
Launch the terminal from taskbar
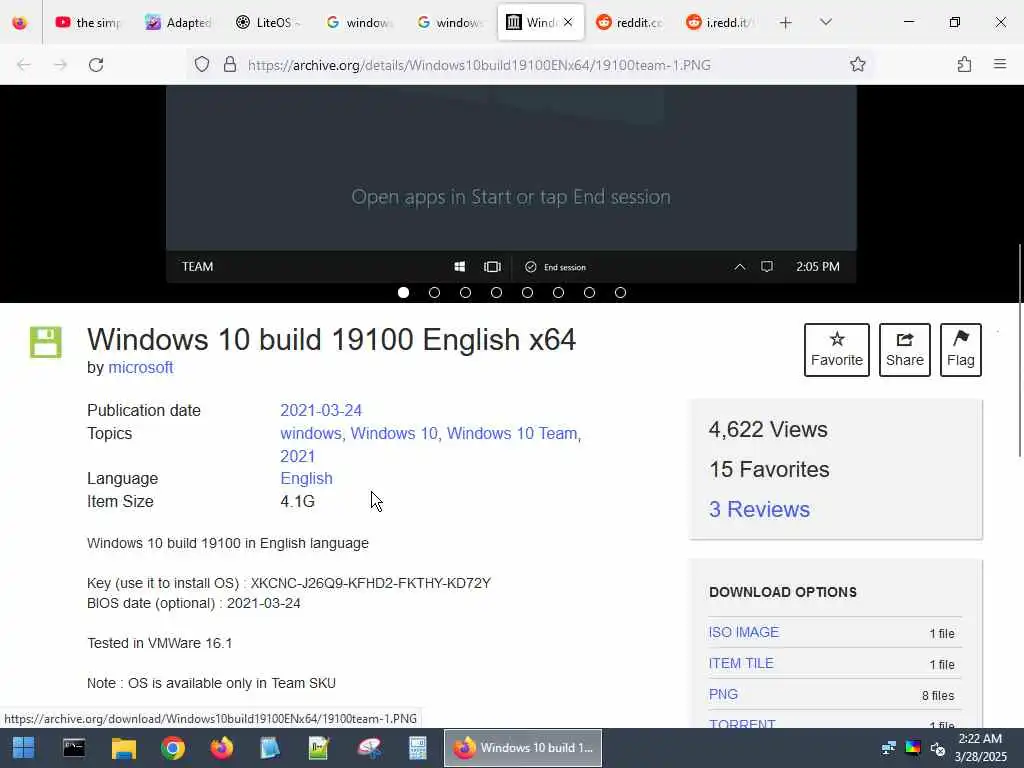[x=74, y=748]
